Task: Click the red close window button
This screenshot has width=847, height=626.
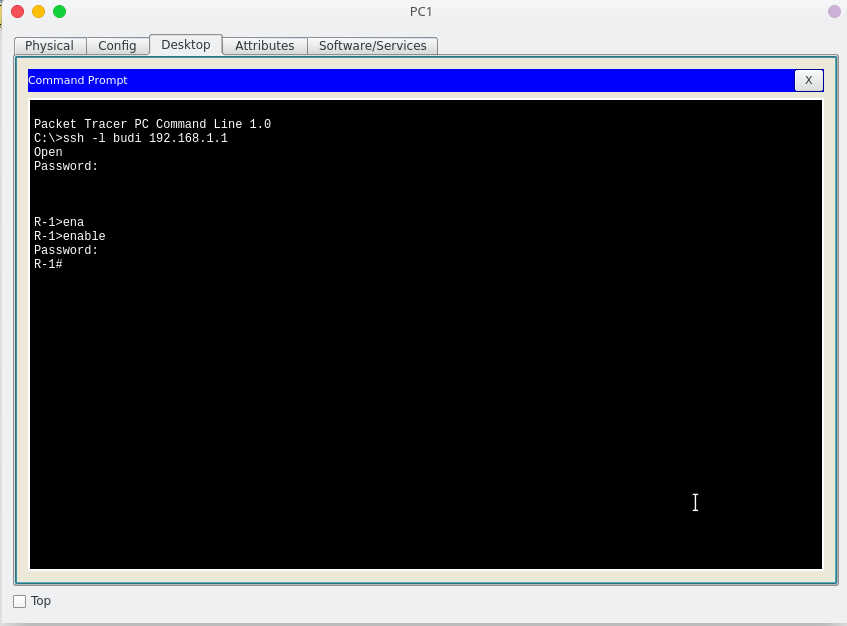Action: 17,12
